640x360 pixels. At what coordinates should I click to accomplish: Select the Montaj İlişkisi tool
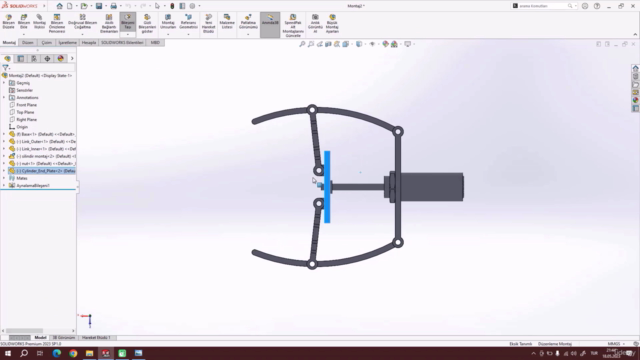pos(39,22)
